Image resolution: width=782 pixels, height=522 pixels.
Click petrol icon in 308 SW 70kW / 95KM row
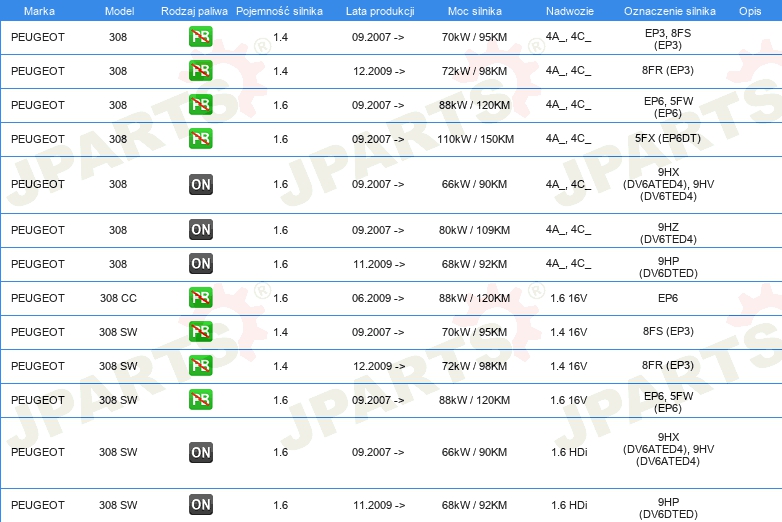pyautogui.click(x=200, y=332)
